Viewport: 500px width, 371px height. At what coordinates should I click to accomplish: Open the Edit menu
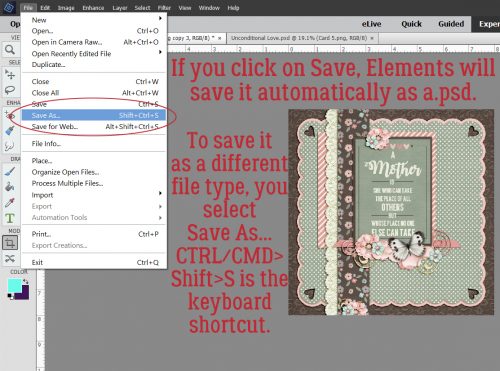45,8
